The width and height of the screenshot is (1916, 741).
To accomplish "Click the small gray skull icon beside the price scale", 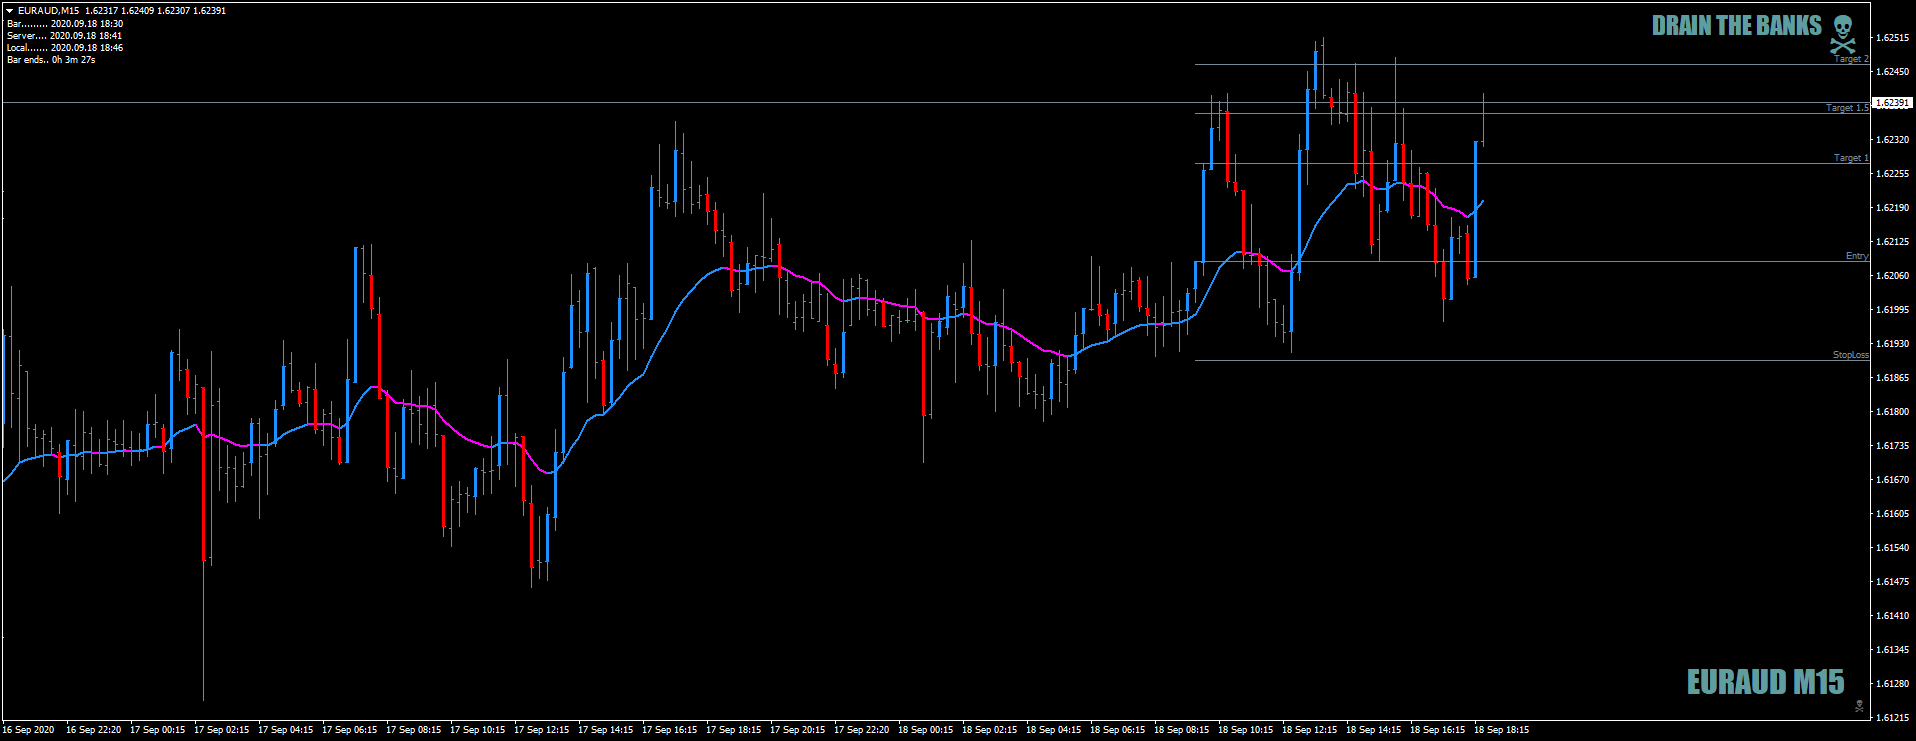I will tap(1859, 706).
